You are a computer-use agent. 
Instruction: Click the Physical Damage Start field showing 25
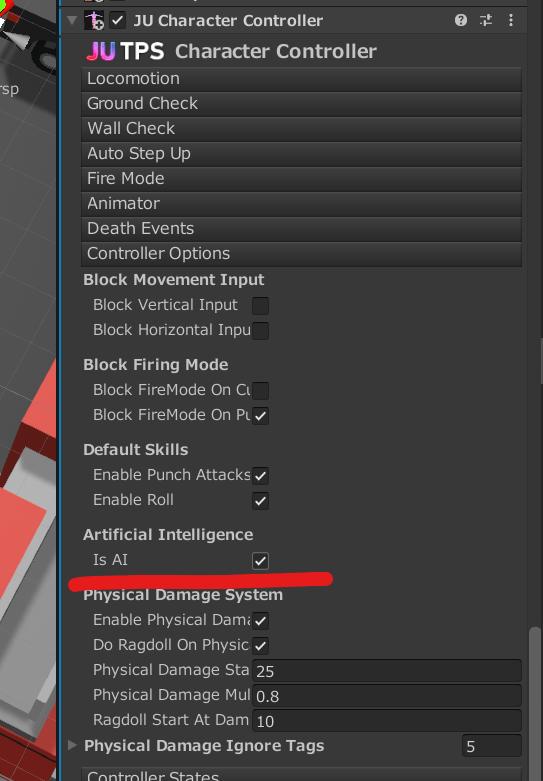387,671
